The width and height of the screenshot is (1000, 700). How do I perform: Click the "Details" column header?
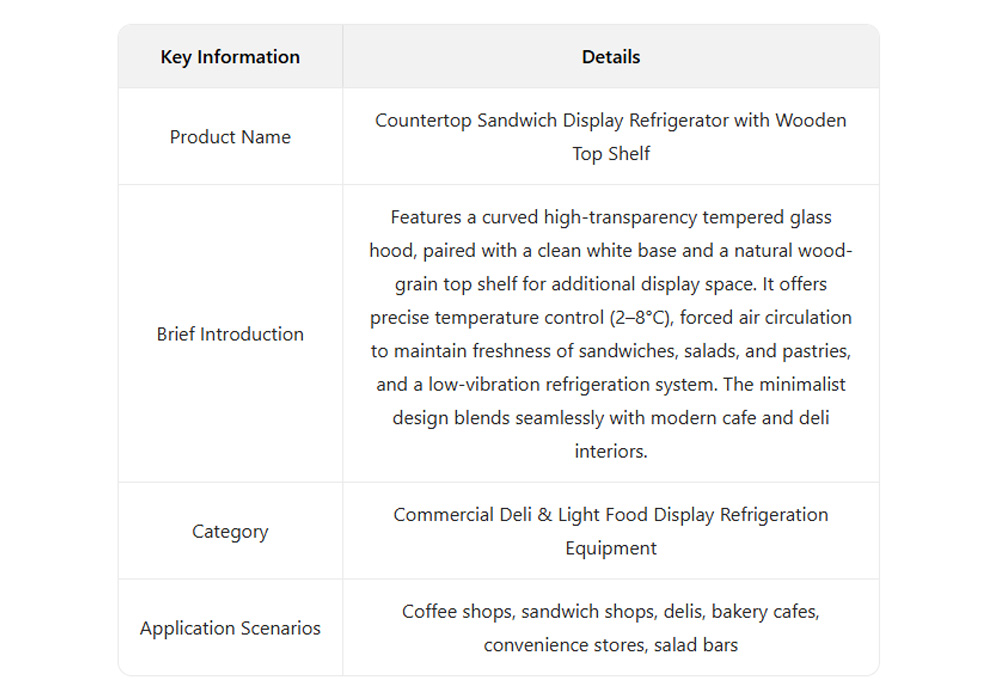[x=611, y=57]
